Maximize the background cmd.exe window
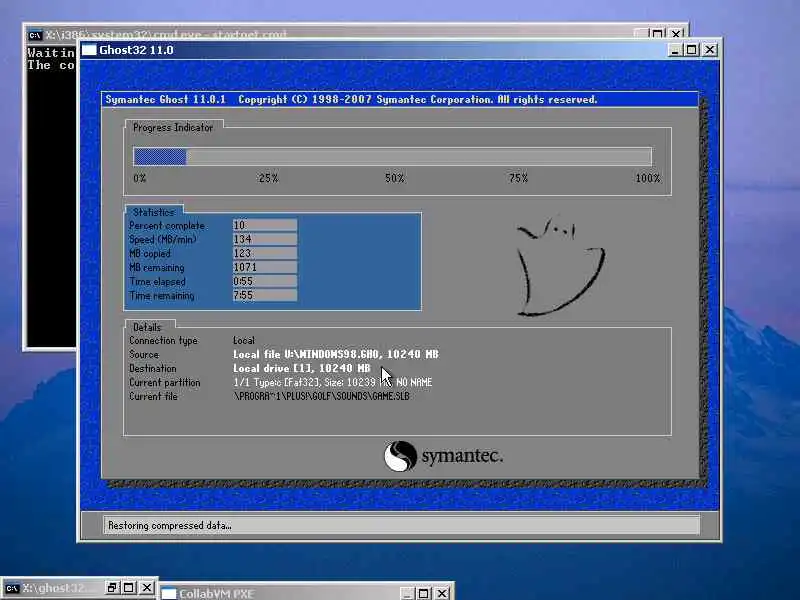Image resolution: width=800 pixels, height=600 pixels. click(658, 34)
